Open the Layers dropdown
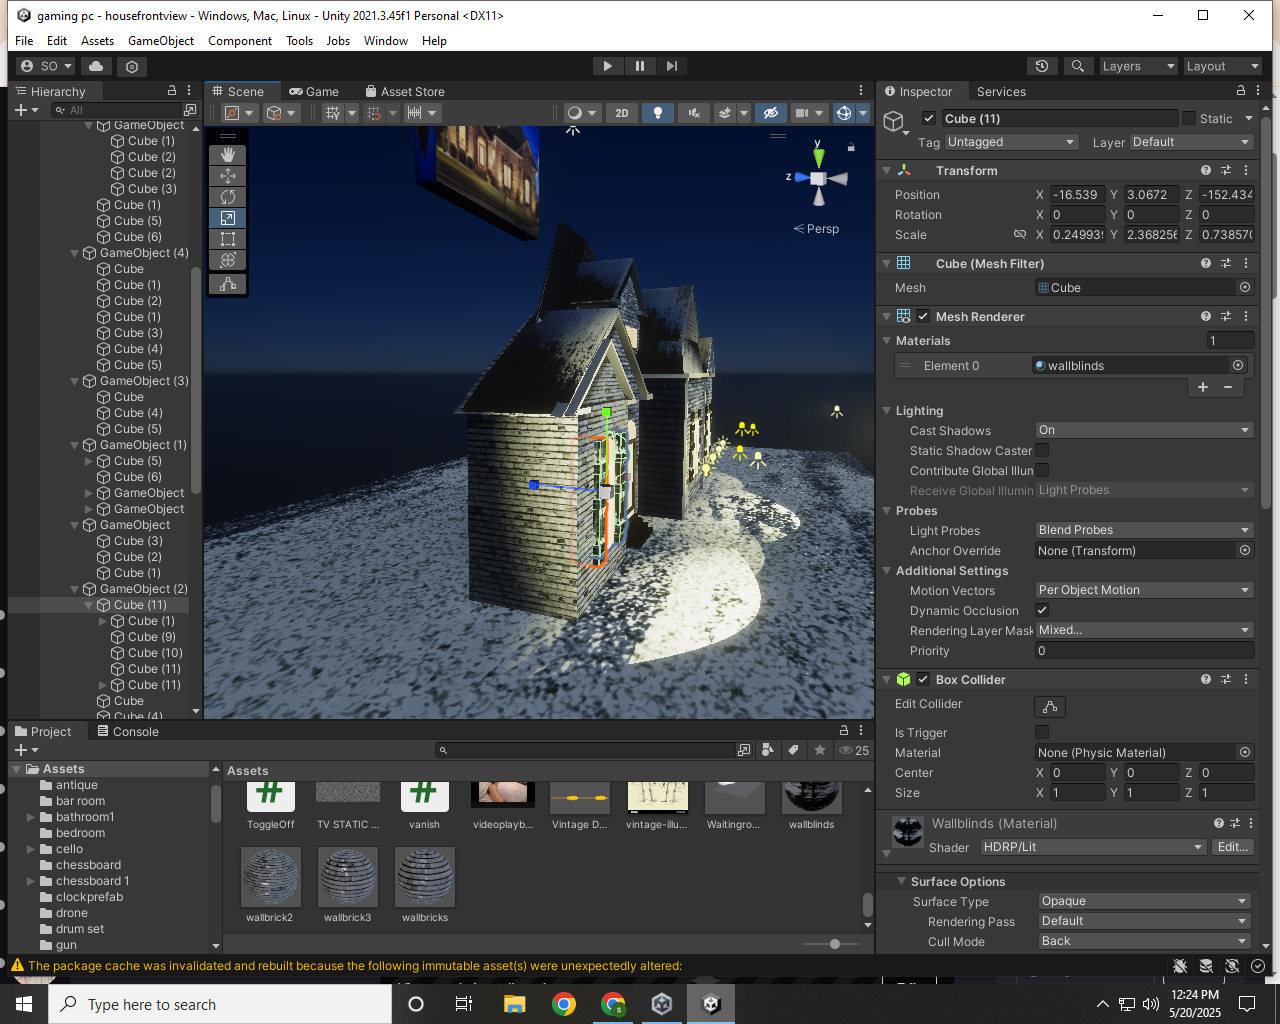The image size is (1280, 1024). 1137,66
